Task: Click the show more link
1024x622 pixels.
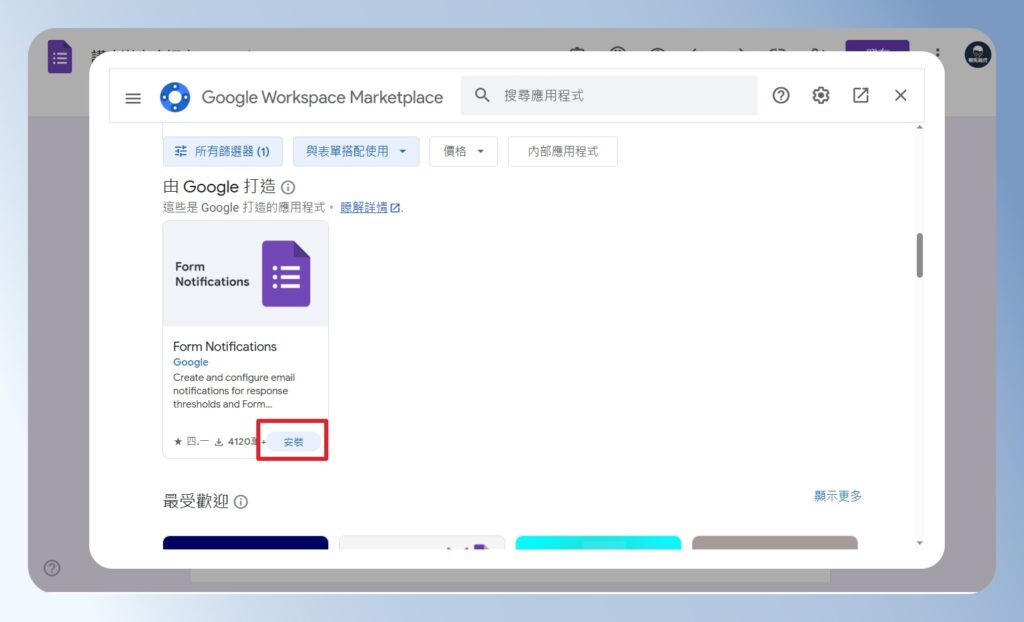Action: tap(838, 496)
